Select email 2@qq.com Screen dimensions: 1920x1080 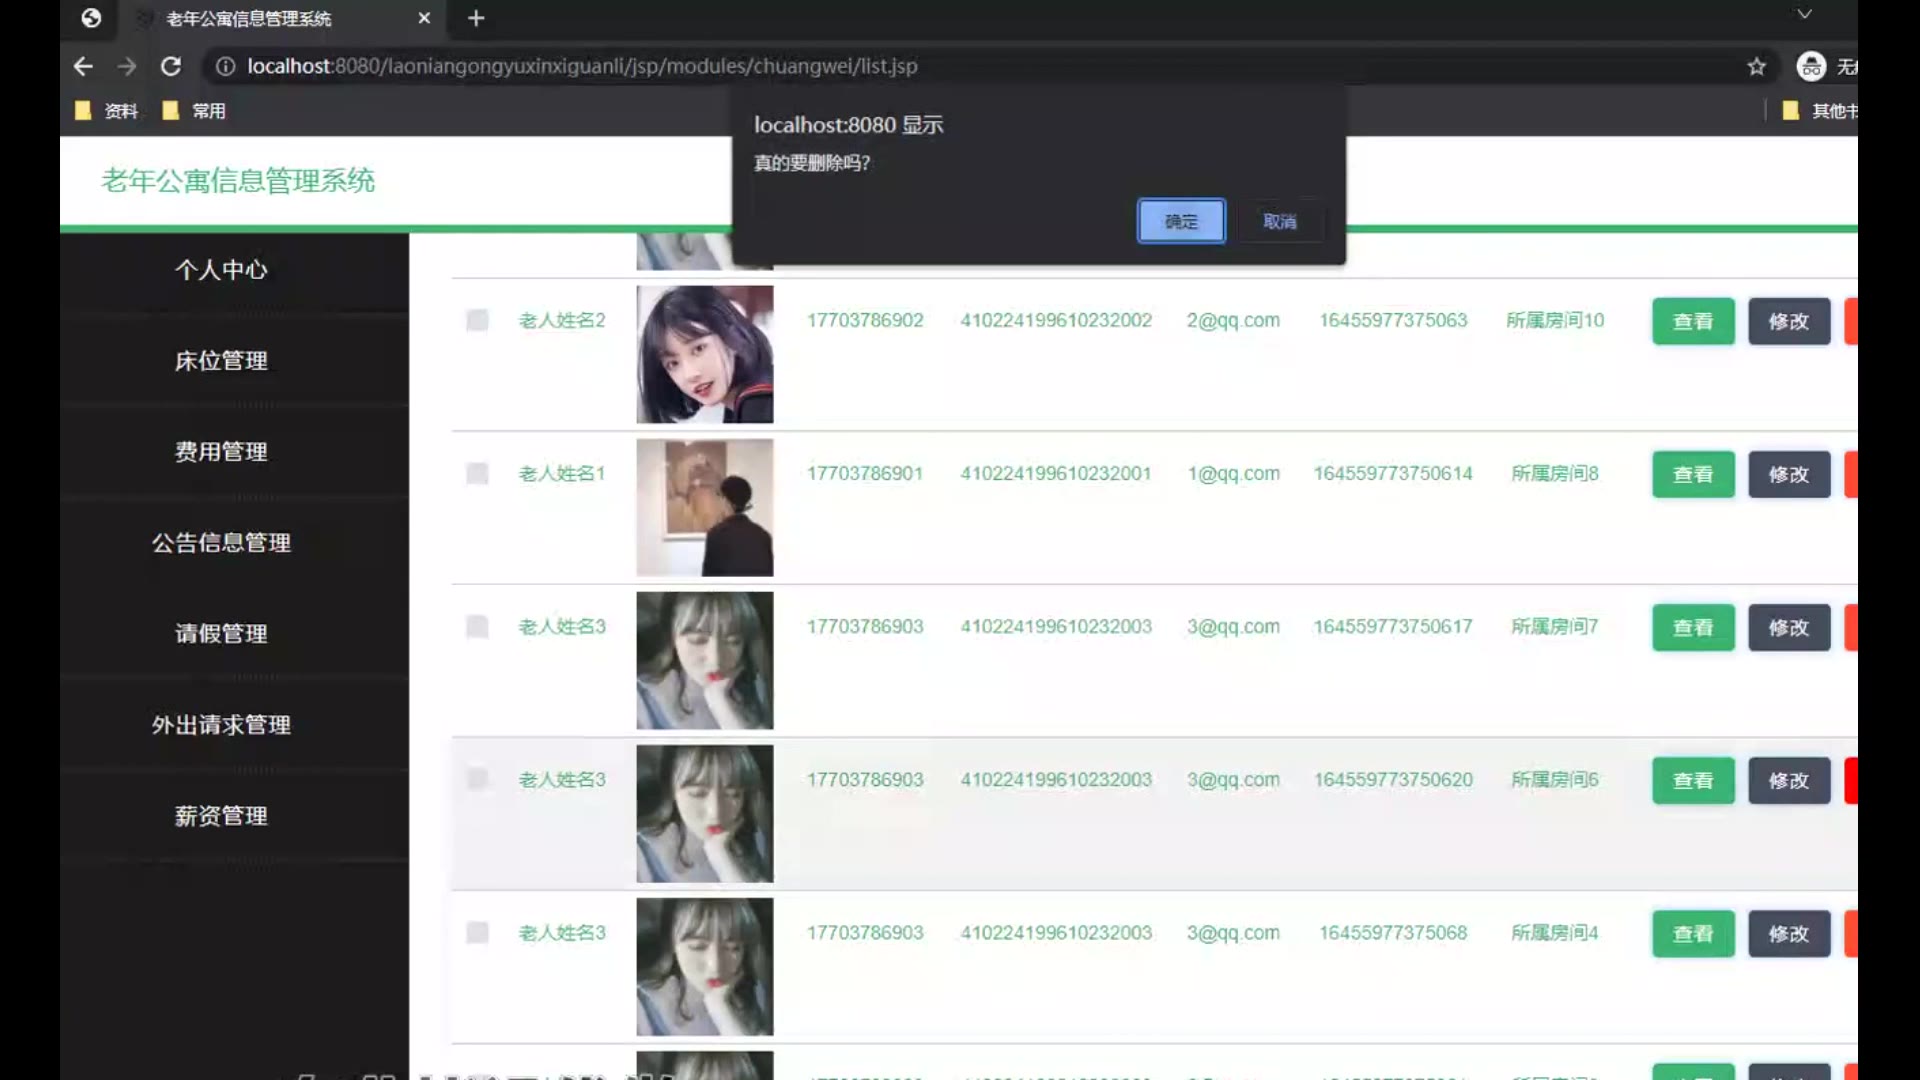(x=1233, y=320)
